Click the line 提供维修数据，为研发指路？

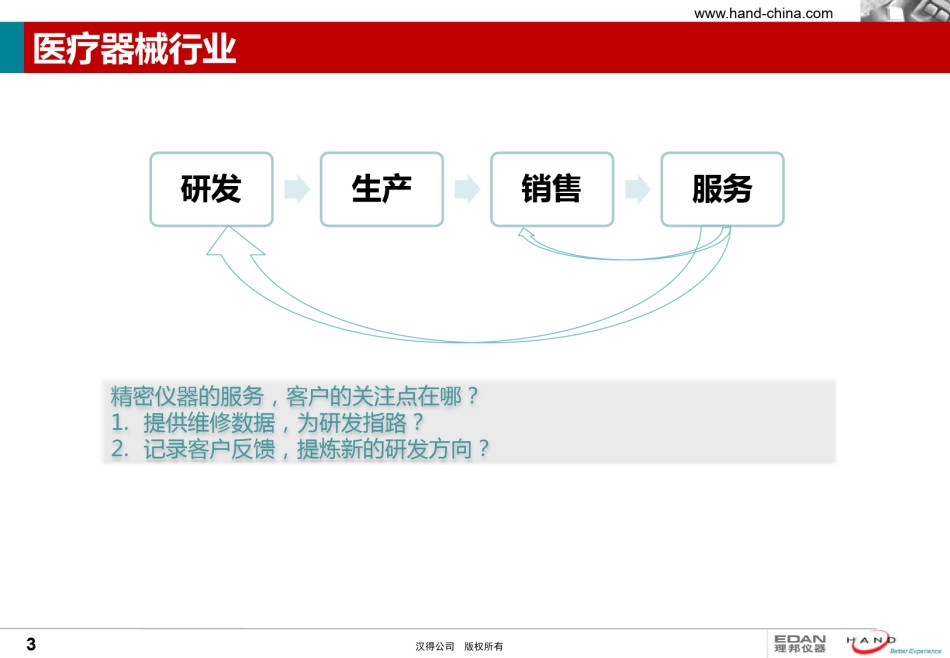pyautogui.click(x=283, y=422)
